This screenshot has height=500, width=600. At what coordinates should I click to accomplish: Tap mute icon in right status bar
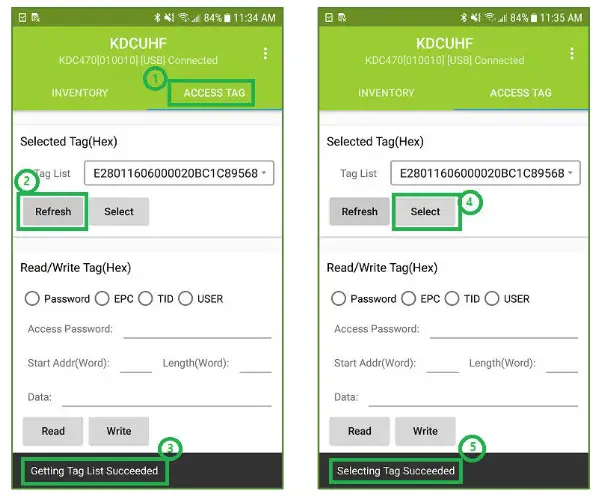point(476,18)
